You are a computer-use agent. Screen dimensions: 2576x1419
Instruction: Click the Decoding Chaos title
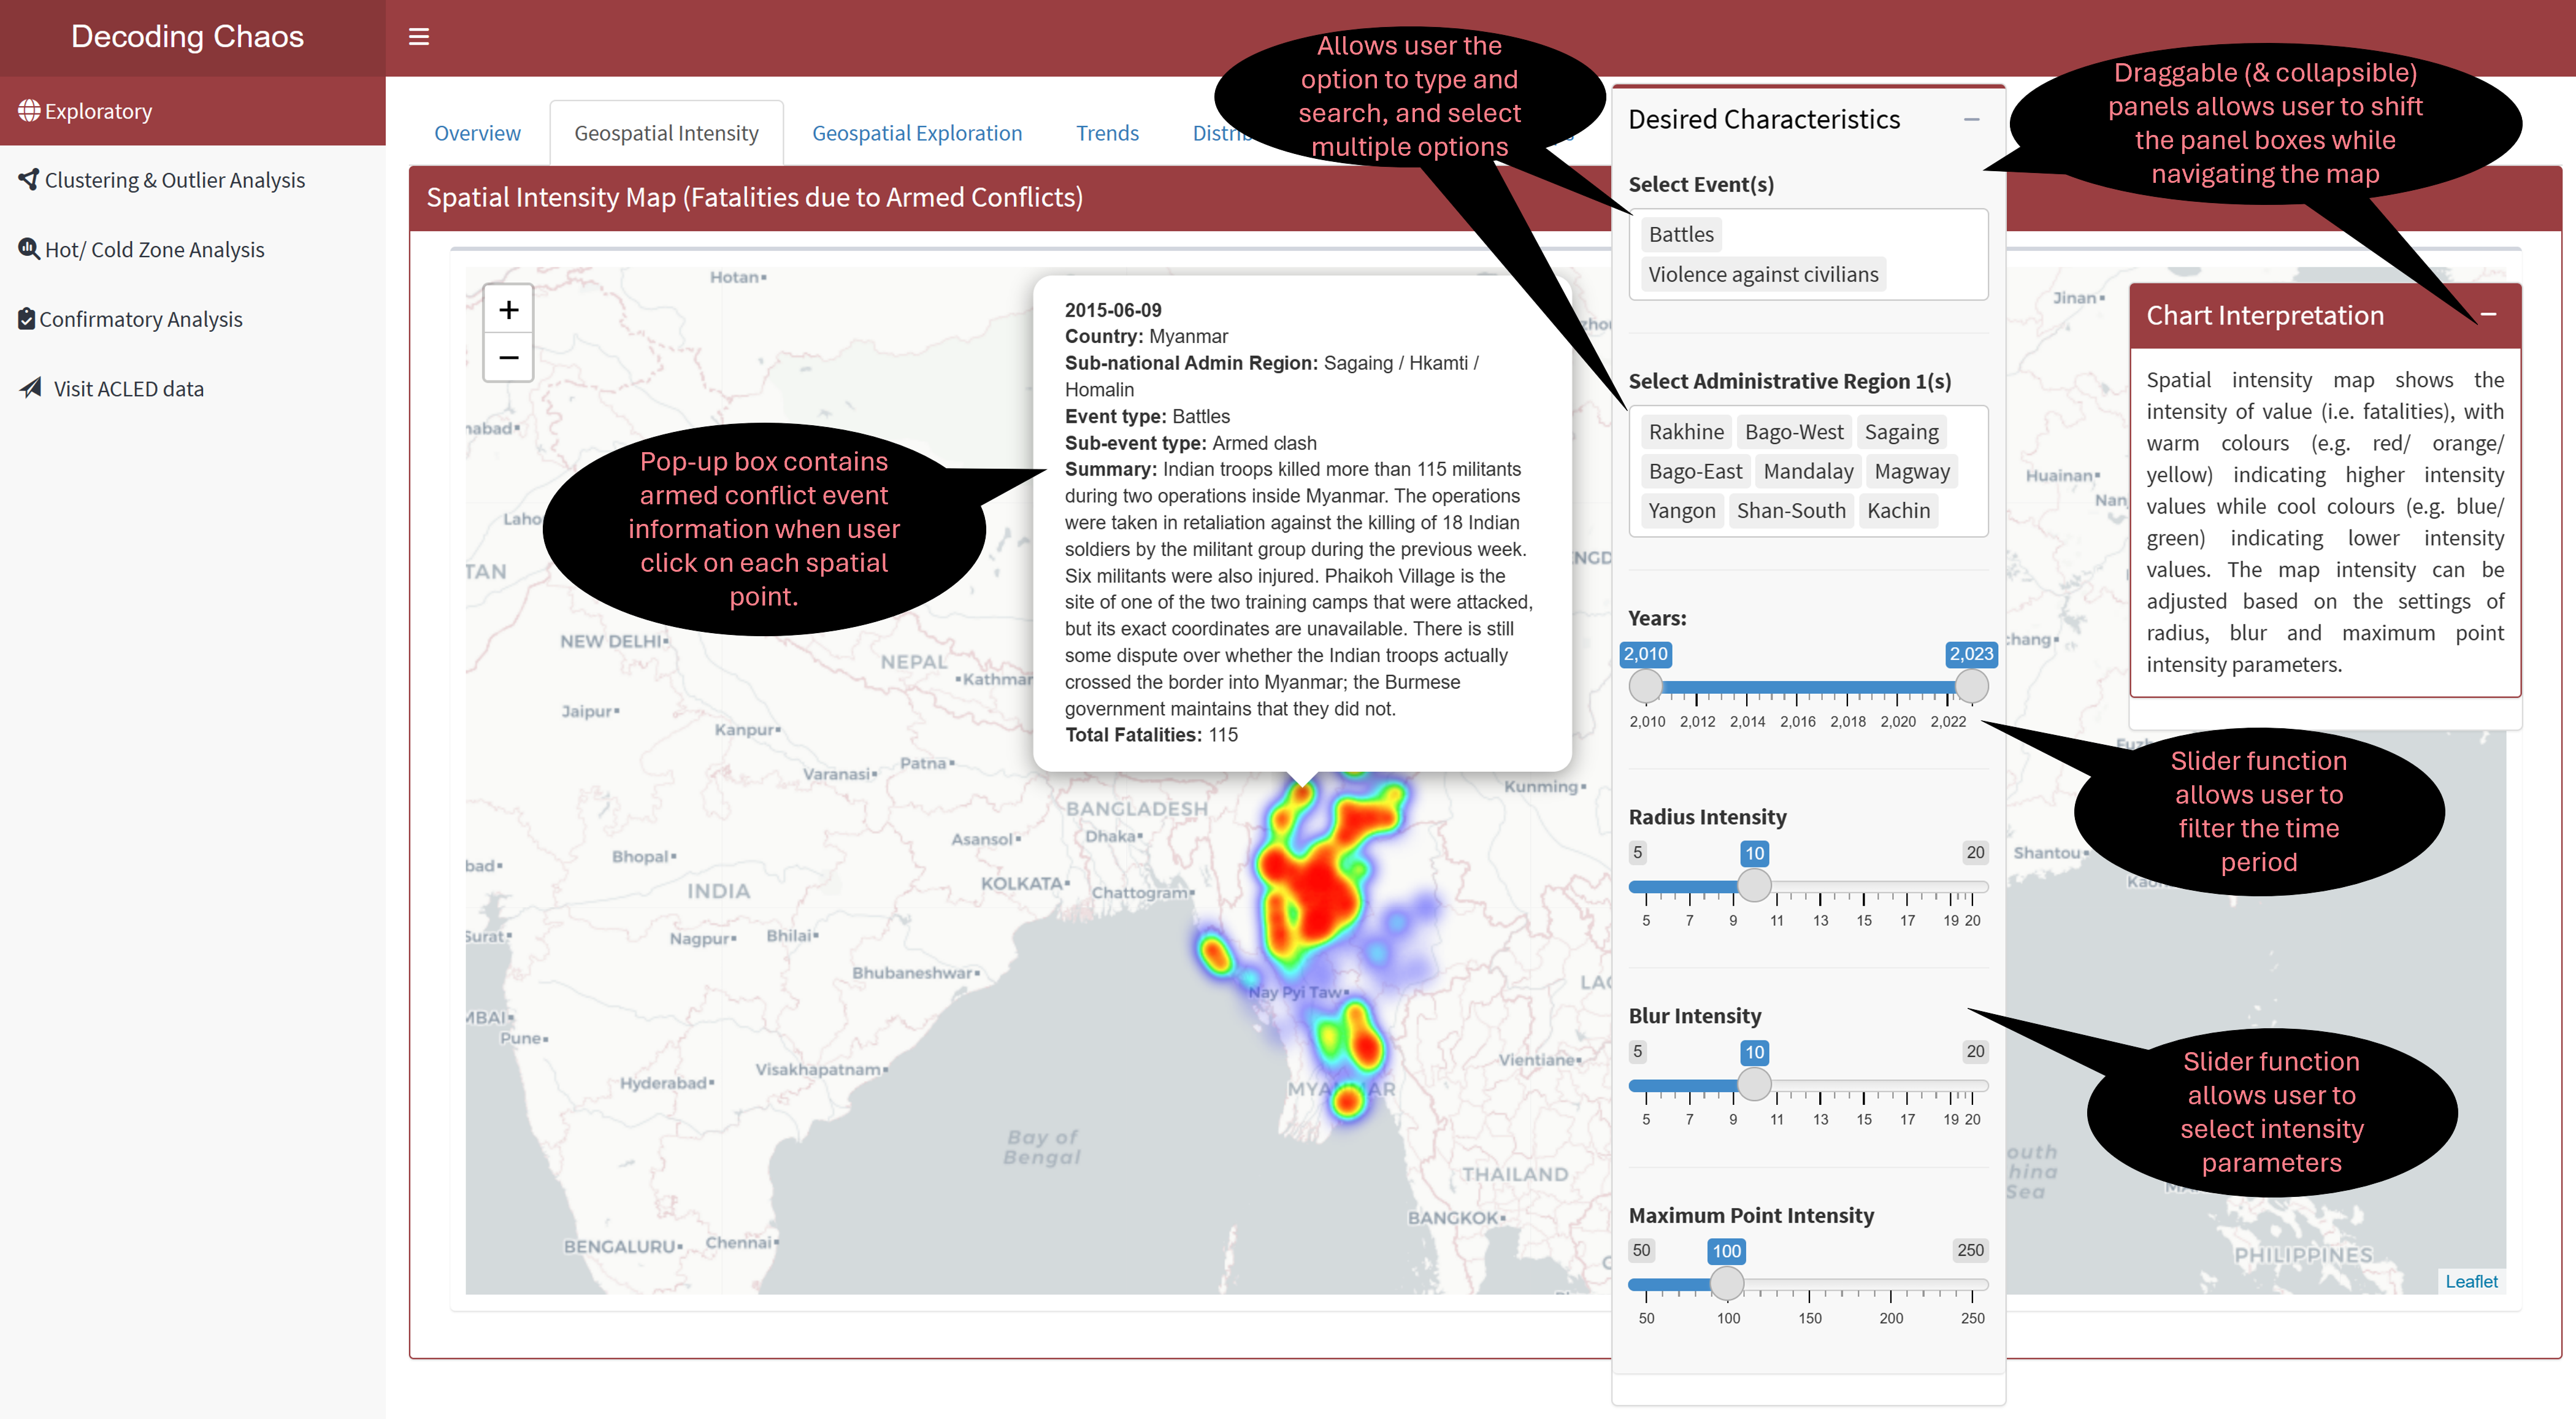(187, 37)
